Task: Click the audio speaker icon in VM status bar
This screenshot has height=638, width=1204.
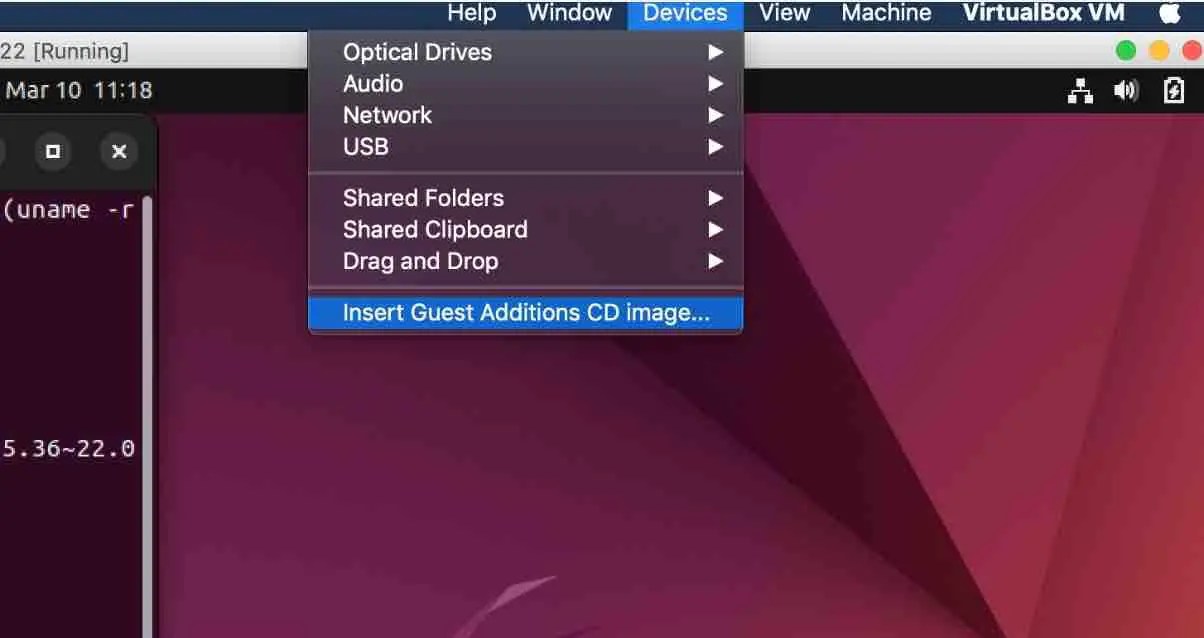Action: pyautogui.click(x=1127, y=90)
